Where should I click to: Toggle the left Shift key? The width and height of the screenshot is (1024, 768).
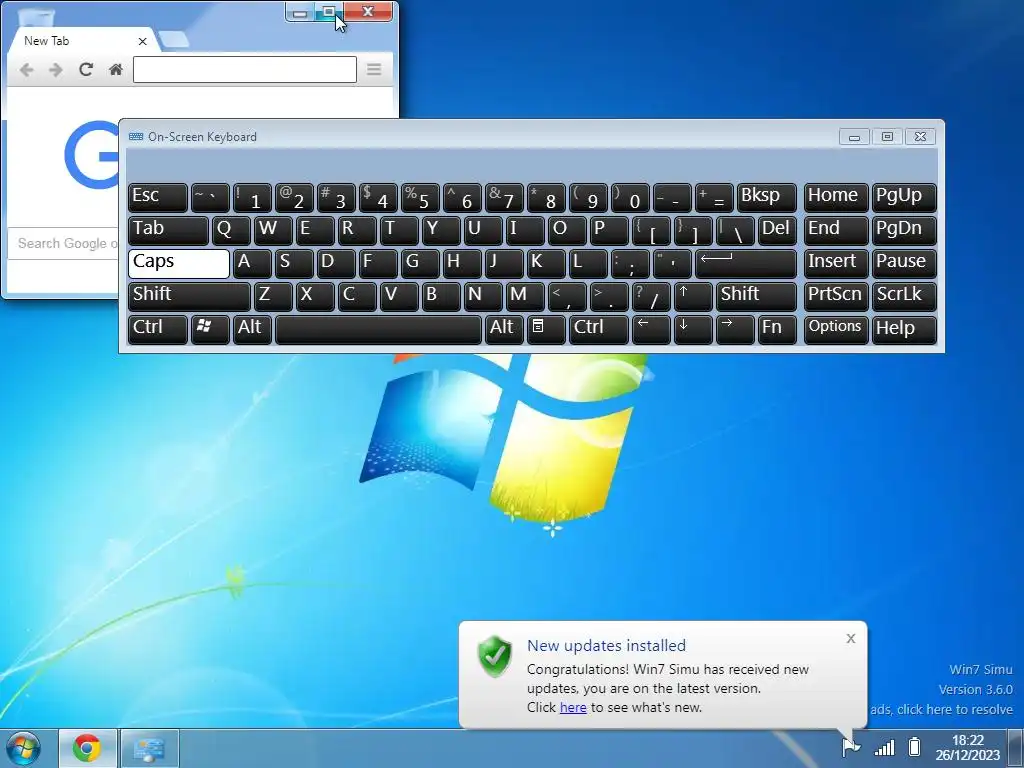tap(189, 296)
